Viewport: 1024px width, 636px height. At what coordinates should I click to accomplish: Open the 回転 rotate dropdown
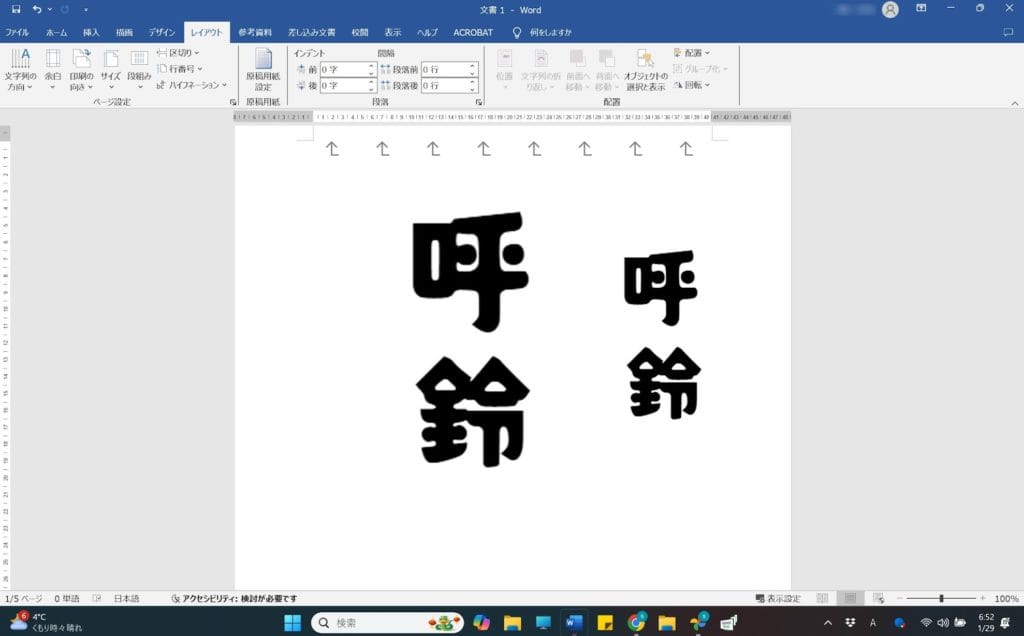click(692, 85)
